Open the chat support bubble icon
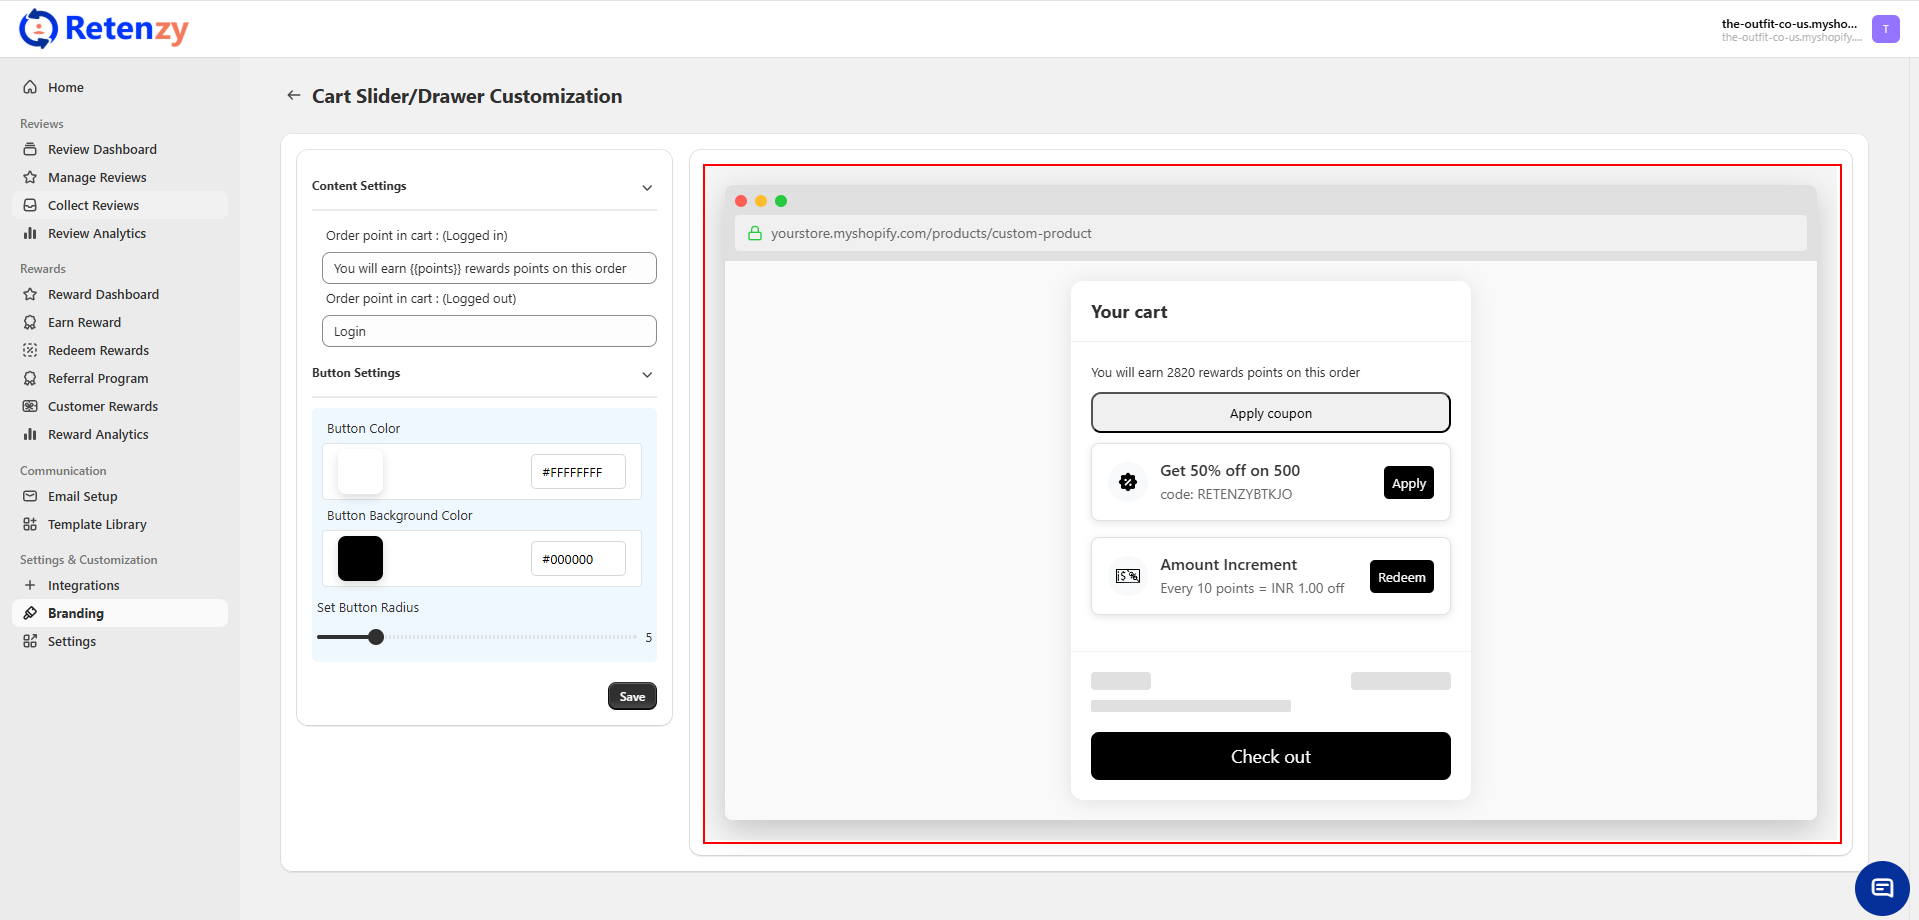The width and height of the screenshot is (1919, 920). (x=1882, y=888)
